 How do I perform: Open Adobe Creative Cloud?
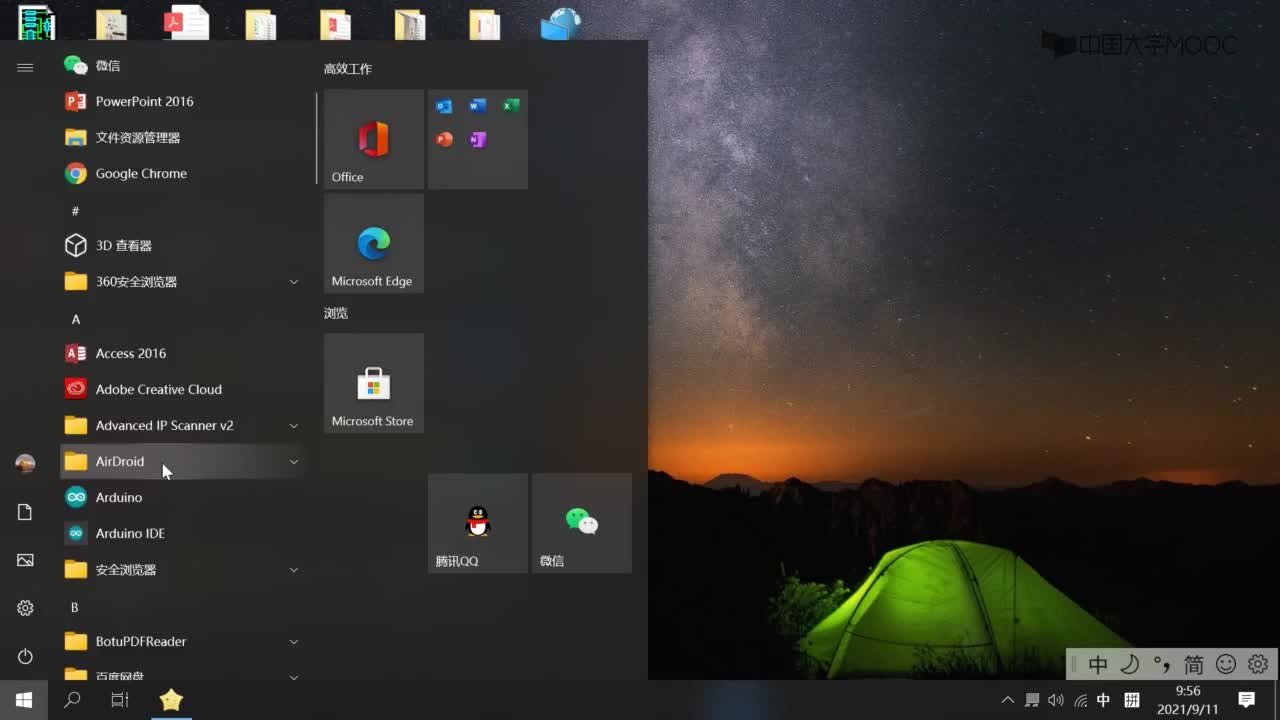[181, 389]
